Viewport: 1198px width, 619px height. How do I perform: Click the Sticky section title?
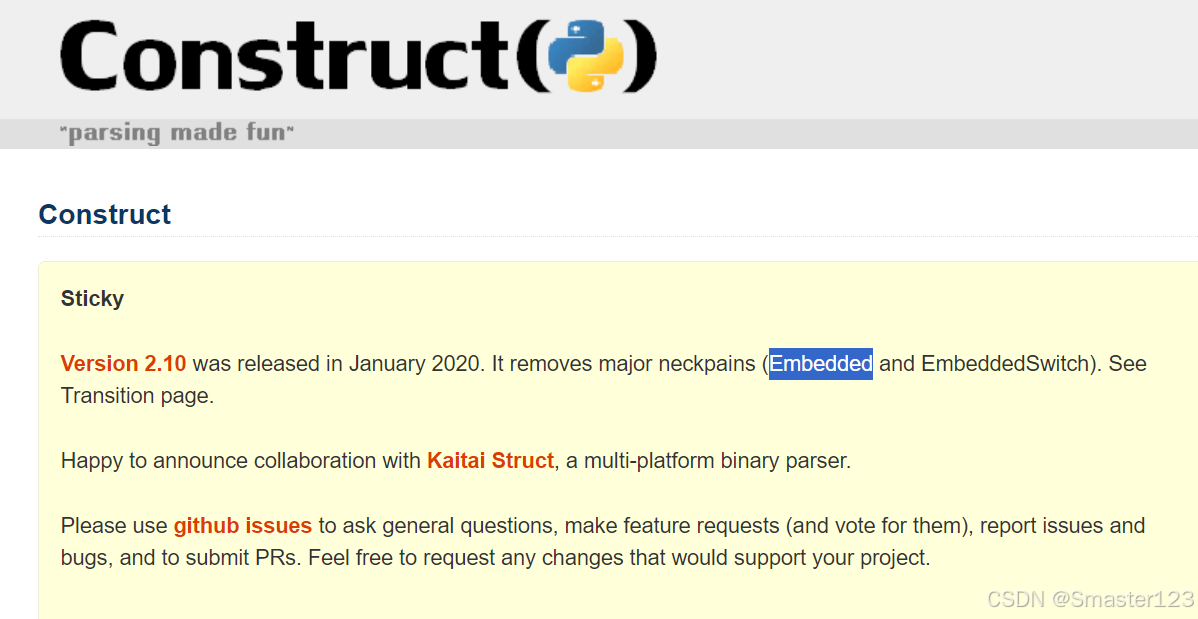(x=92, y=297)
